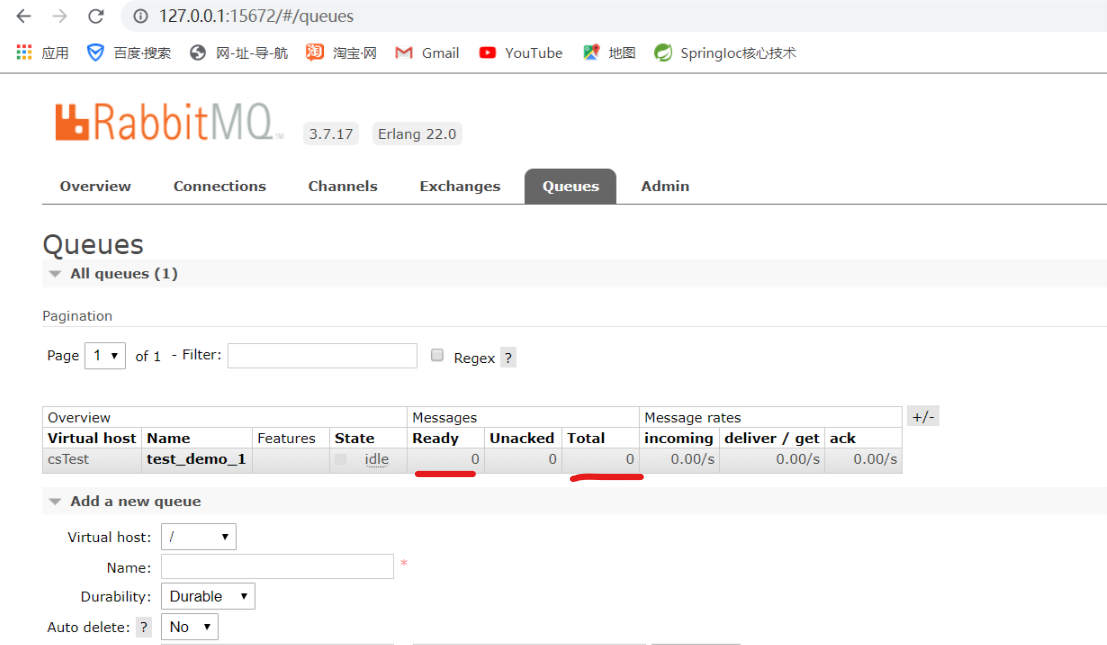Screen dimensions: 1107x645
Task: Sort by the Name column header
Action: coord(168,438)
